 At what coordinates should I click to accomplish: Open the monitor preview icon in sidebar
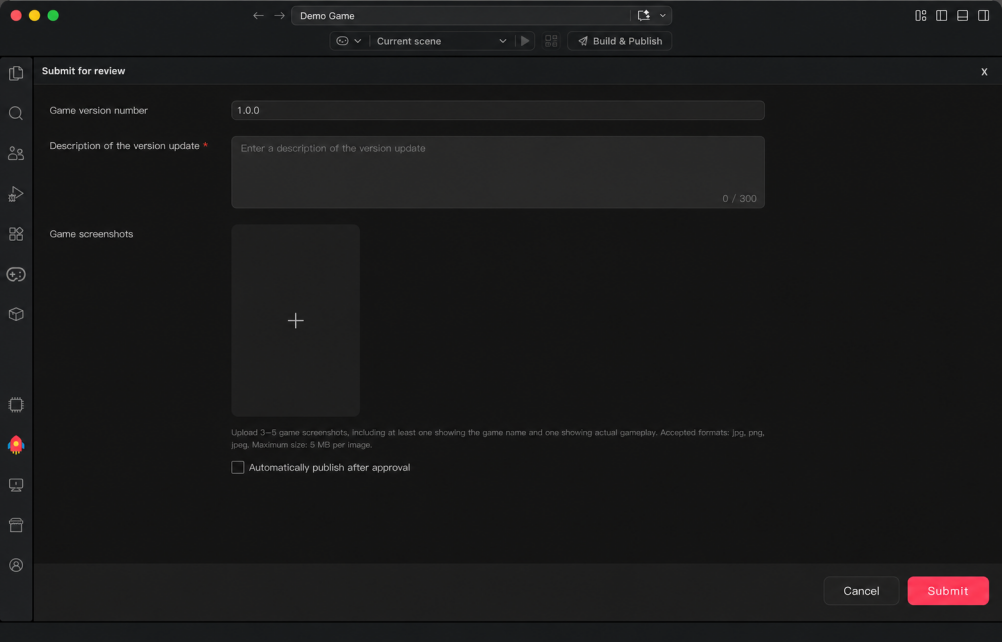pos(16,485)
